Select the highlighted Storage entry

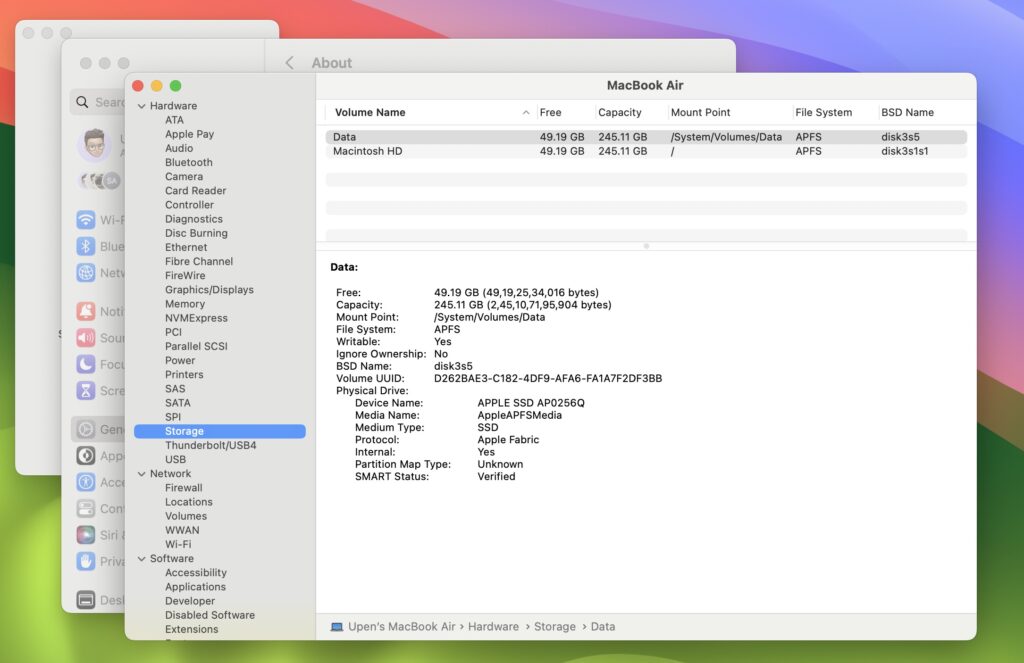tap(219, 431)
